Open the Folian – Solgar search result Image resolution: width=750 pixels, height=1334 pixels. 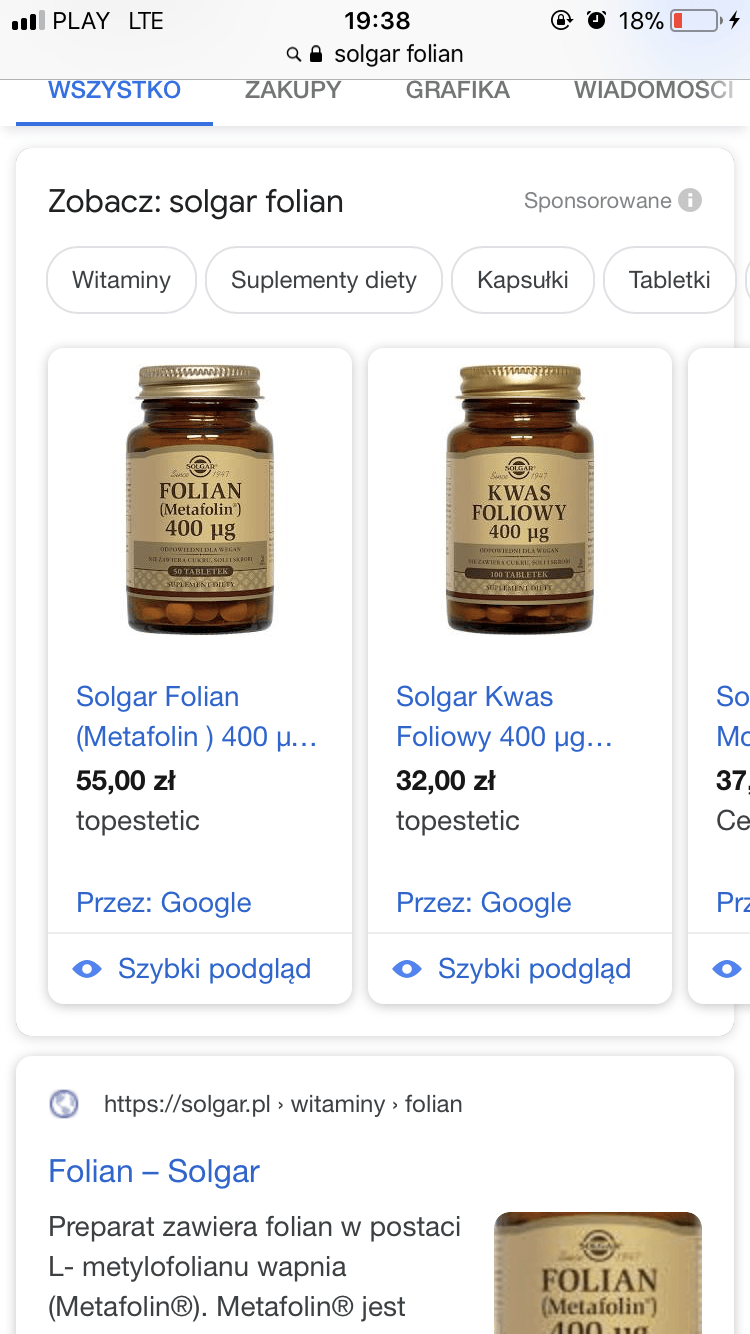(154, 1171)
